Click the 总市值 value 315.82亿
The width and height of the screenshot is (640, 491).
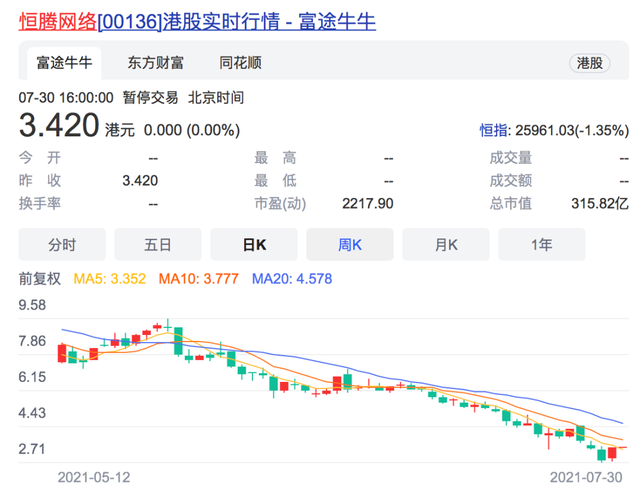pyautogui.click(x=600, y=203)
